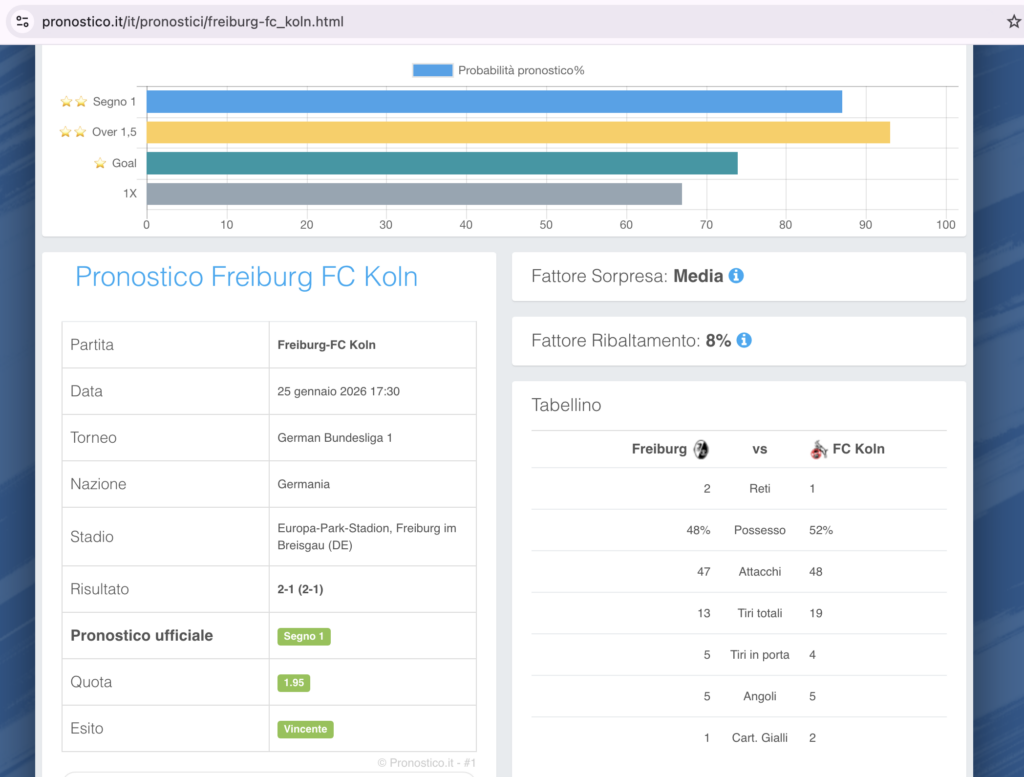Click the Pronostico Freiburg FC Koln heading
The image size is (1024, 777).
point(246,277)
